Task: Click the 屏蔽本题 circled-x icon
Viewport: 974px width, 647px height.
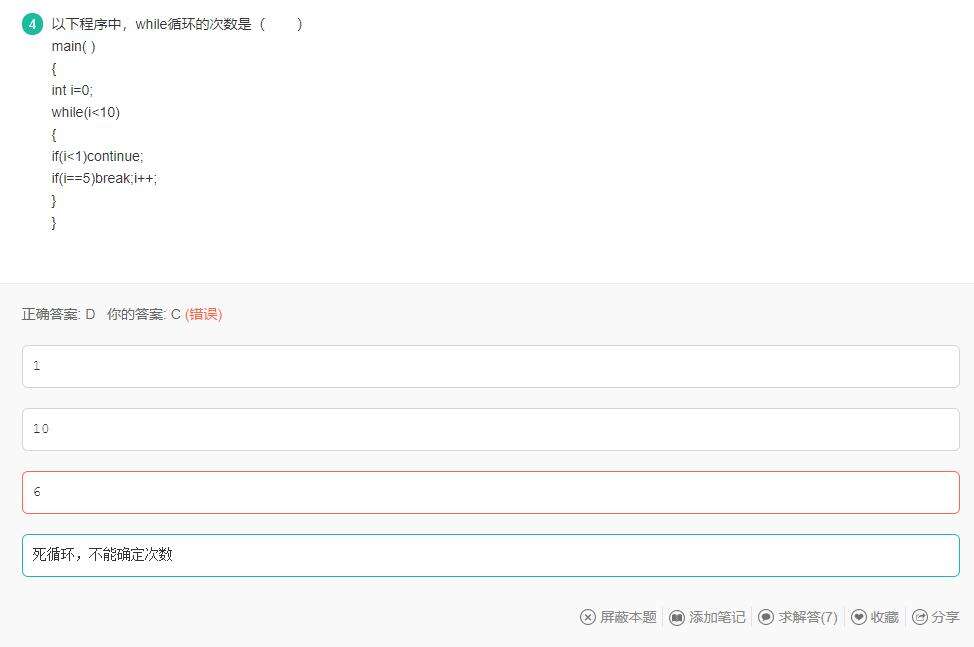Action: tap(588, 617)
